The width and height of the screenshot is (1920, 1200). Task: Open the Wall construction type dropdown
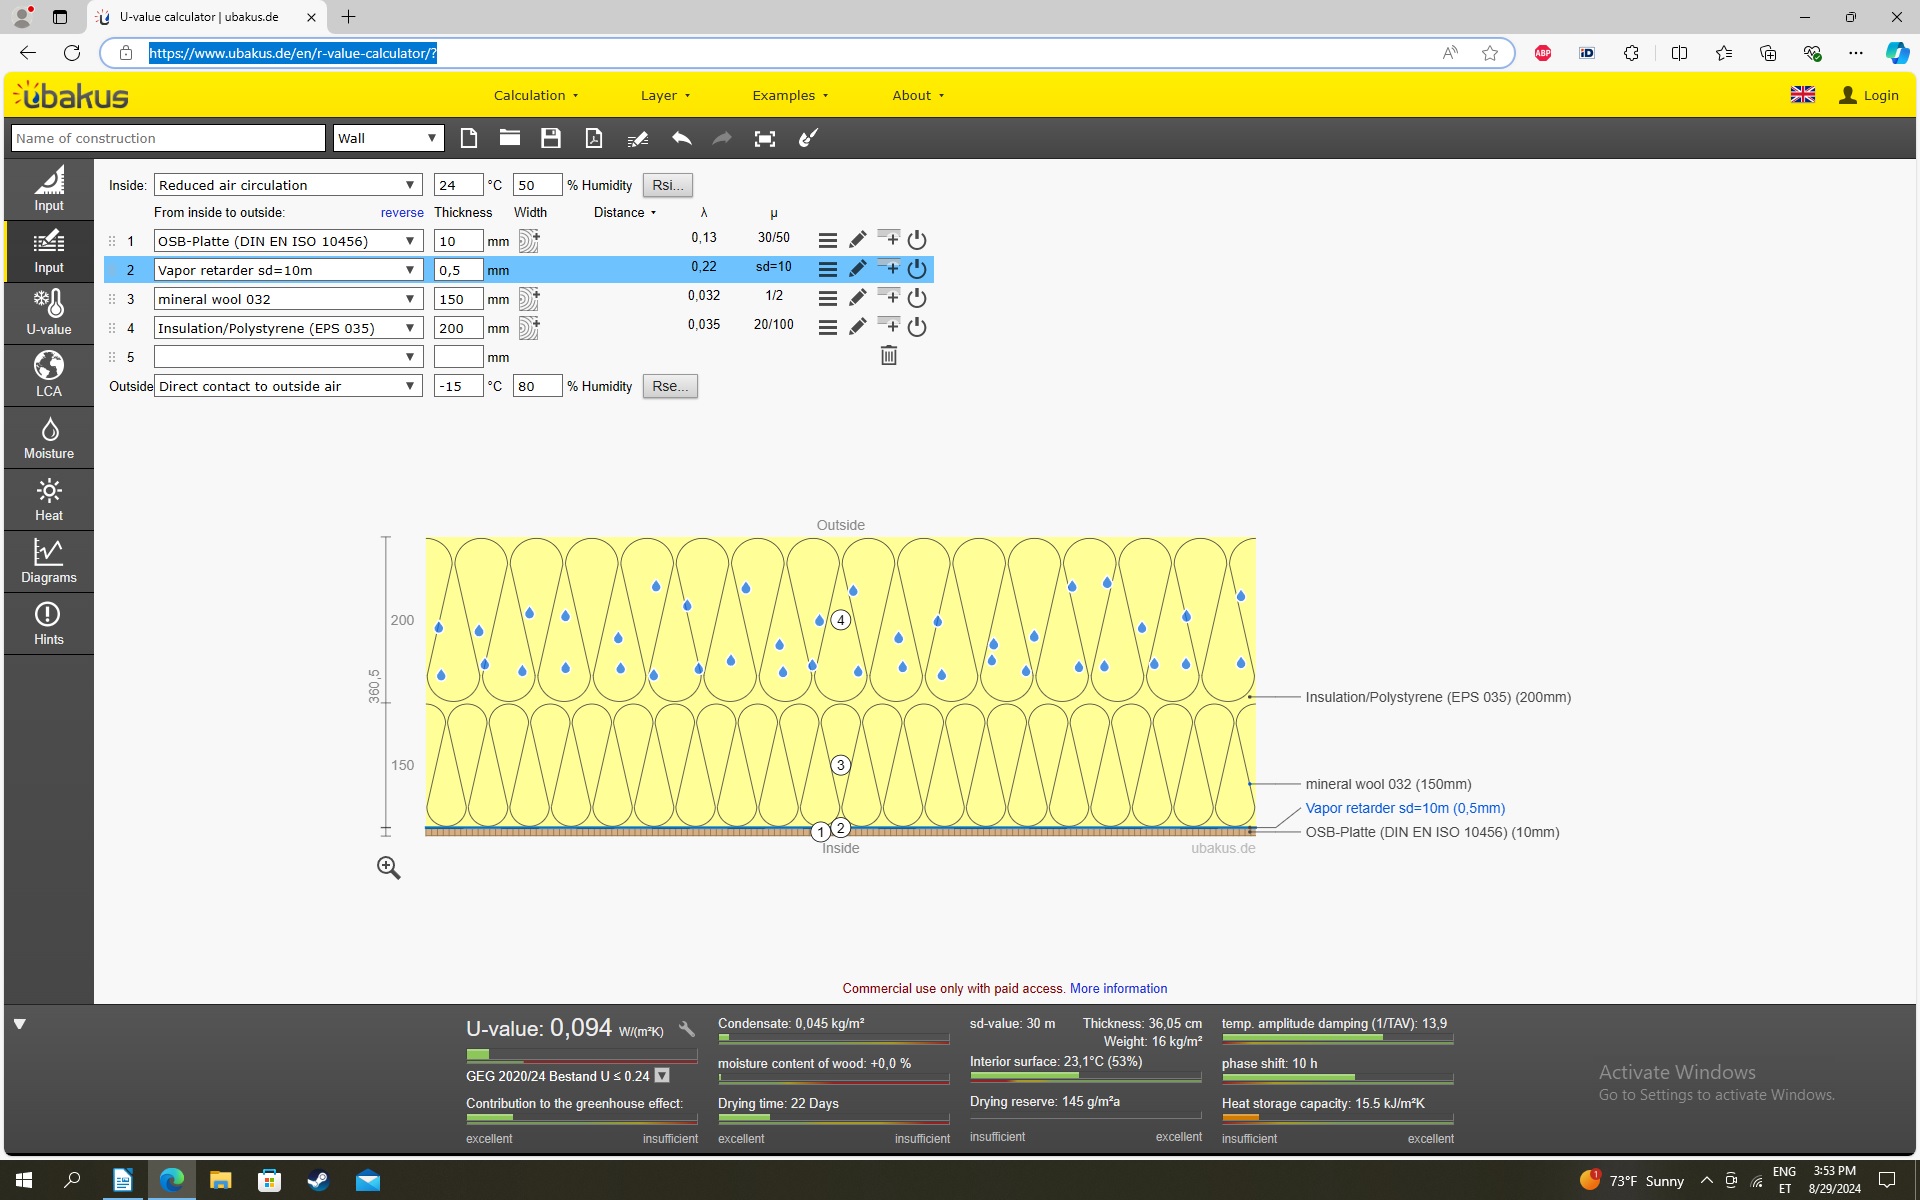(388, 138)
